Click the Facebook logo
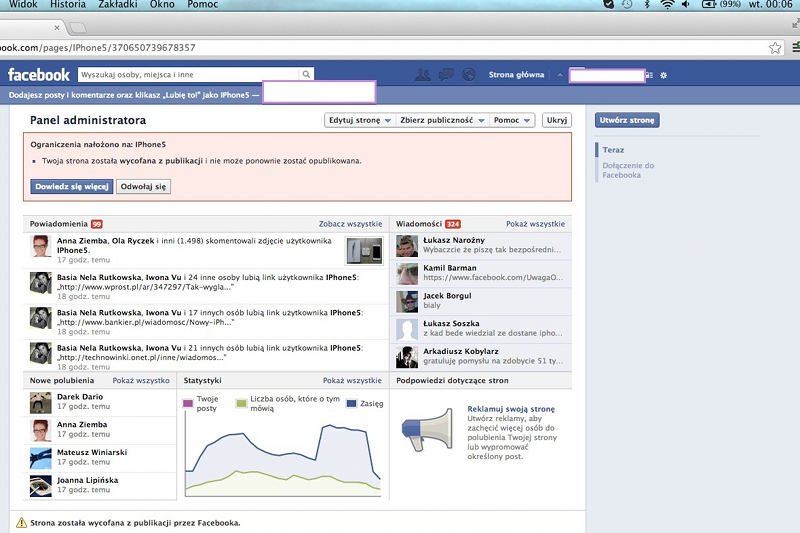The image size is (800, 533). tap(39, 75)
